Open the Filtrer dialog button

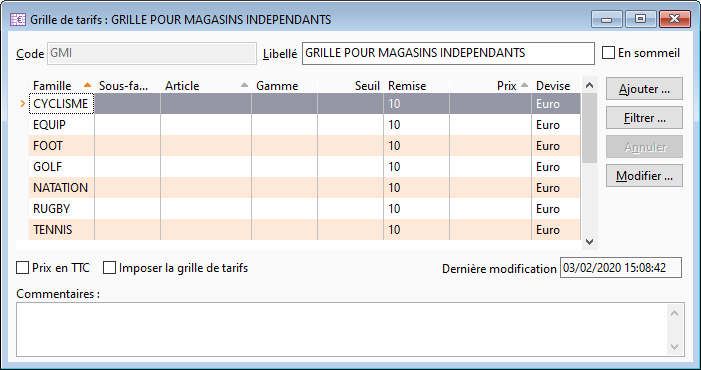click(644, 118)
